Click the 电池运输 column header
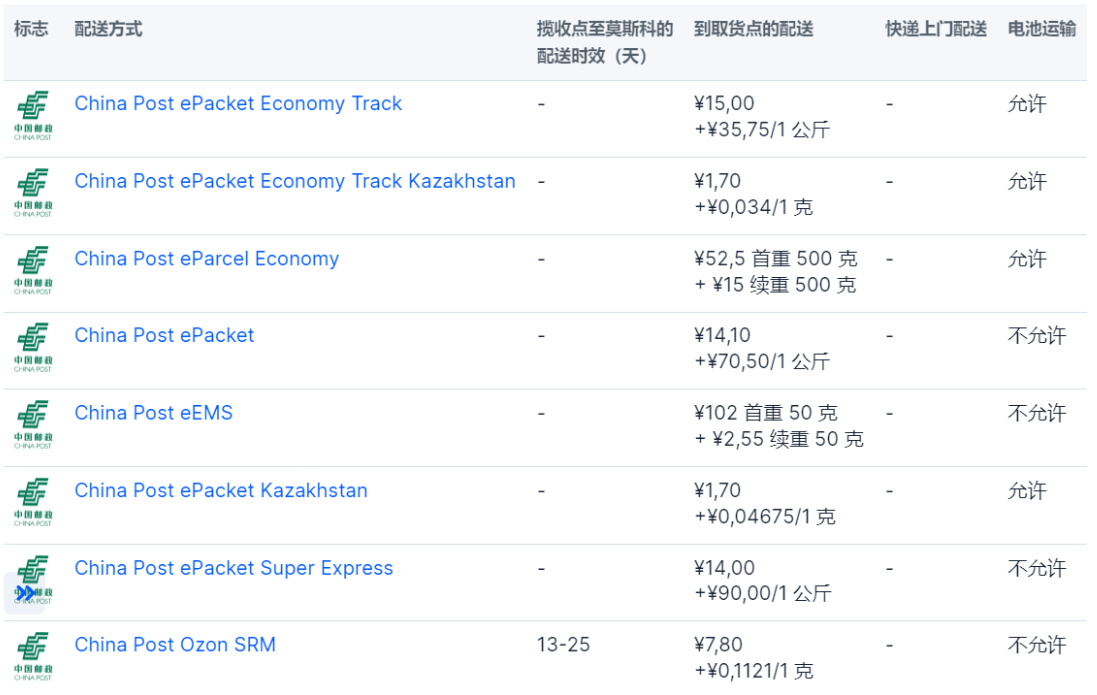 [1041, 29]
